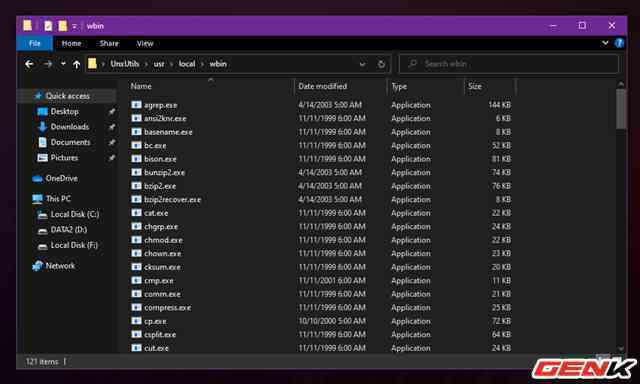This screenshot has width=640, height=384.
Task: Click the comm.exe file name
Action: tap(162, 294)
